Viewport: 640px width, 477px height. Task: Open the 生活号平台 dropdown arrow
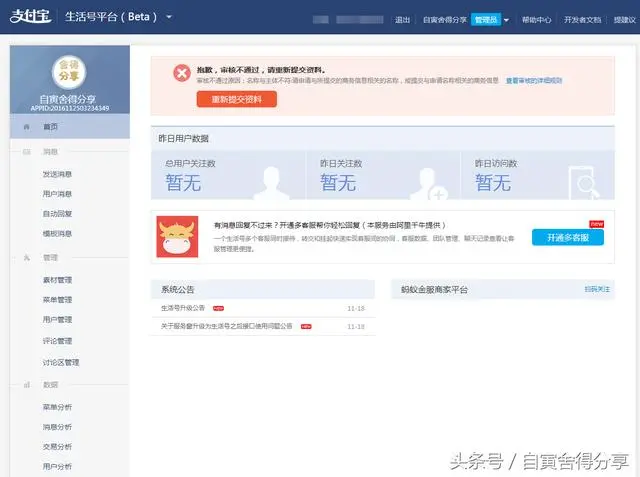point(169,17)
